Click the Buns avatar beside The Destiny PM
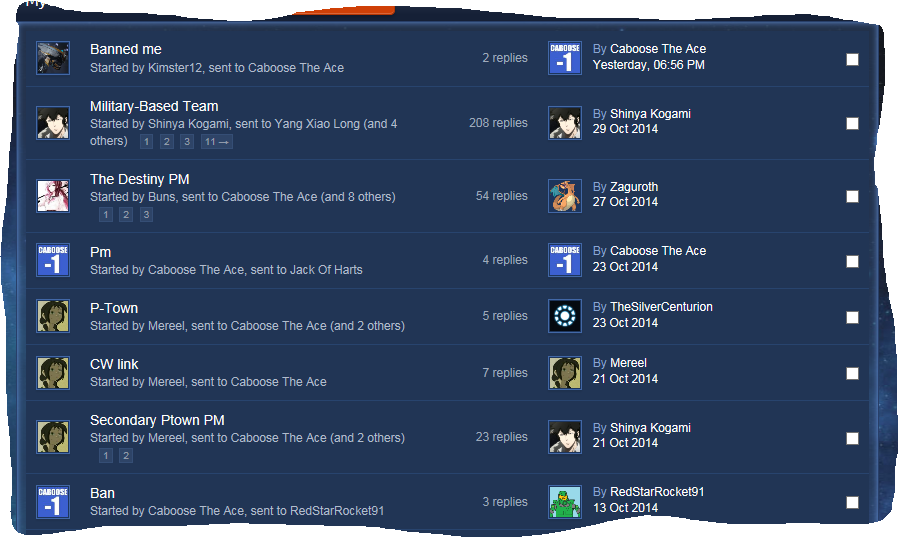This screenshot has height=537, width=898. (x=53, y=196)
